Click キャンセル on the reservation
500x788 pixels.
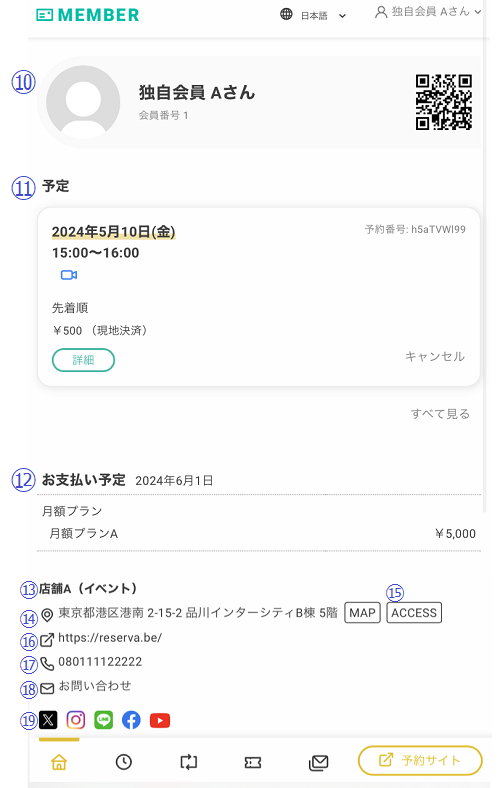435,356
